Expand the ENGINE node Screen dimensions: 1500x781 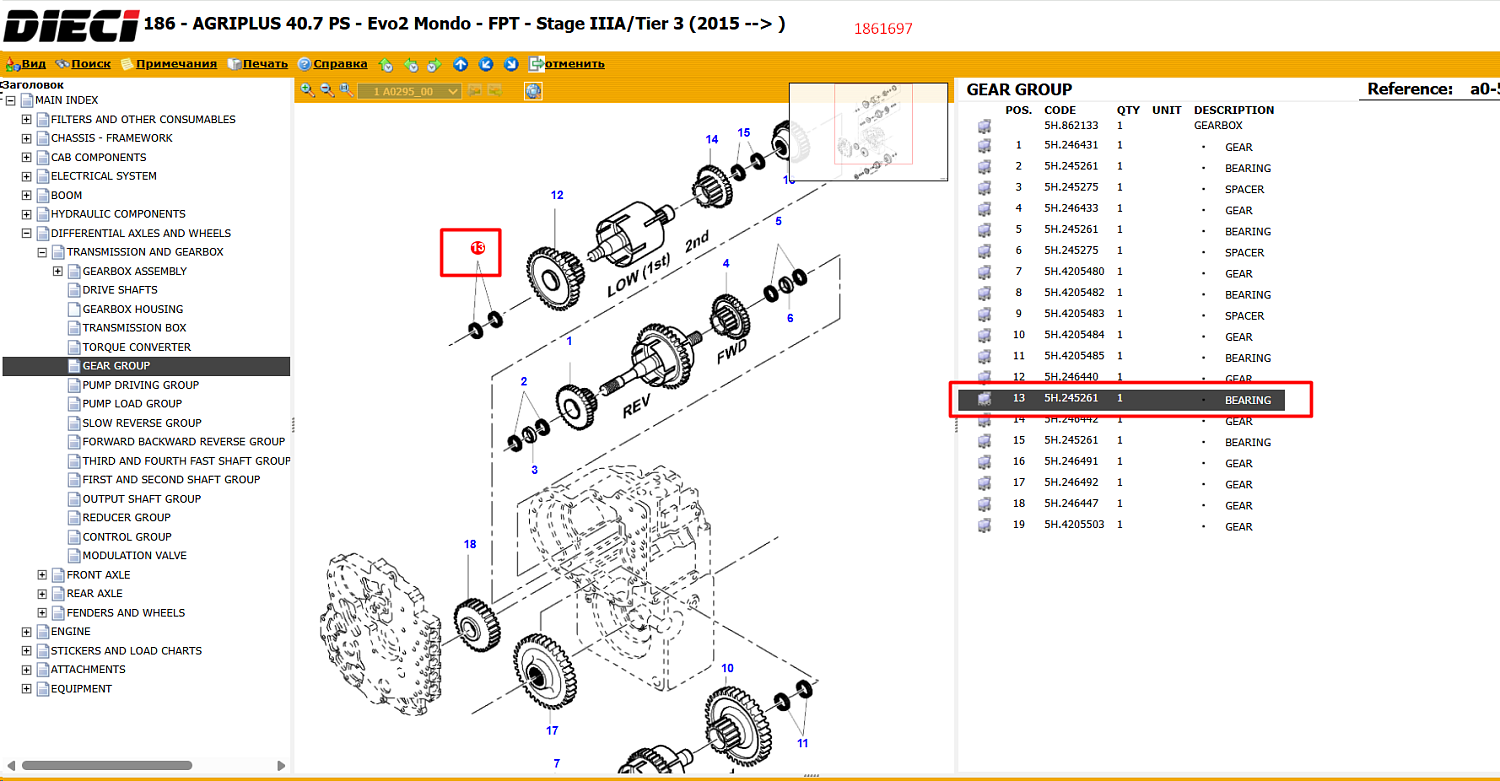[27, 632]
